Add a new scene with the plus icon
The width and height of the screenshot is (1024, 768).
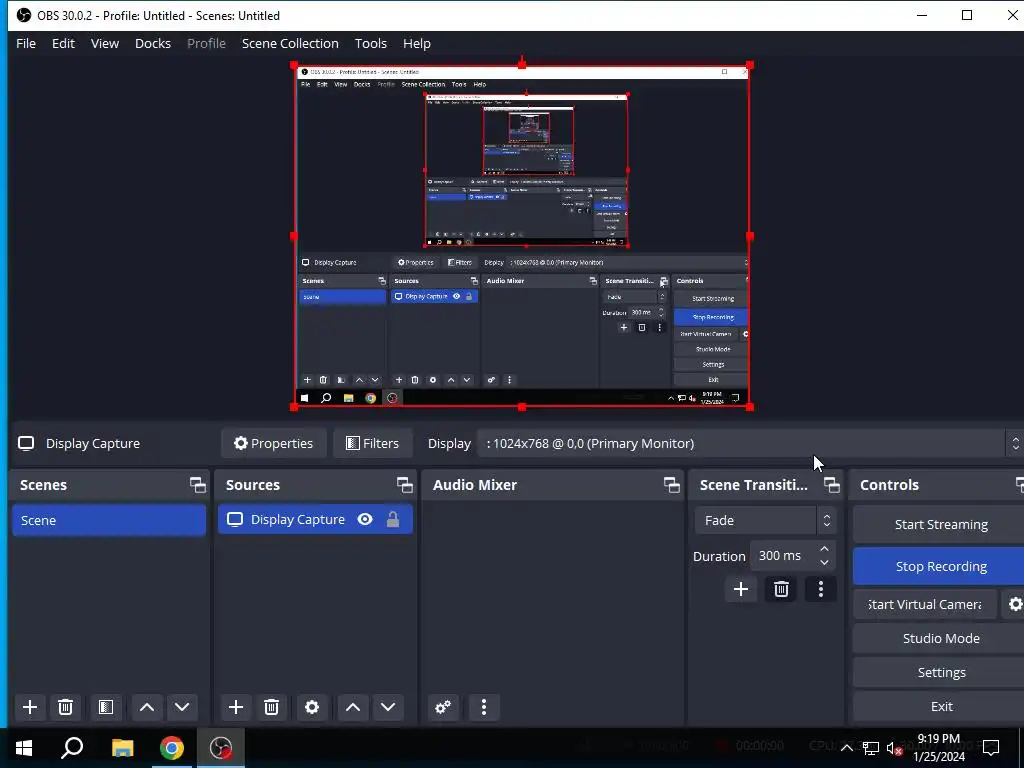(x=29, y=707)
